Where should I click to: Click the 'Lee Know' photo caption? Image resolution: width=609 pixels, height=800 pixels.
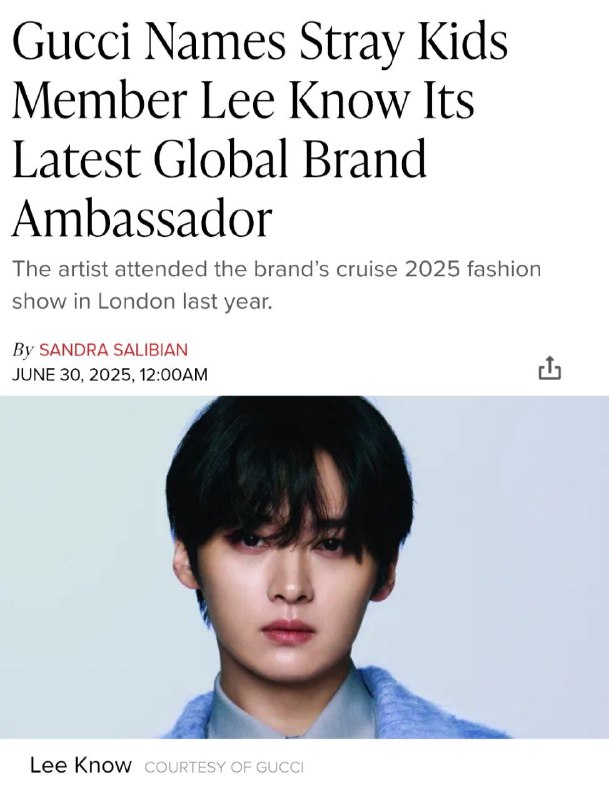[81, 765]
